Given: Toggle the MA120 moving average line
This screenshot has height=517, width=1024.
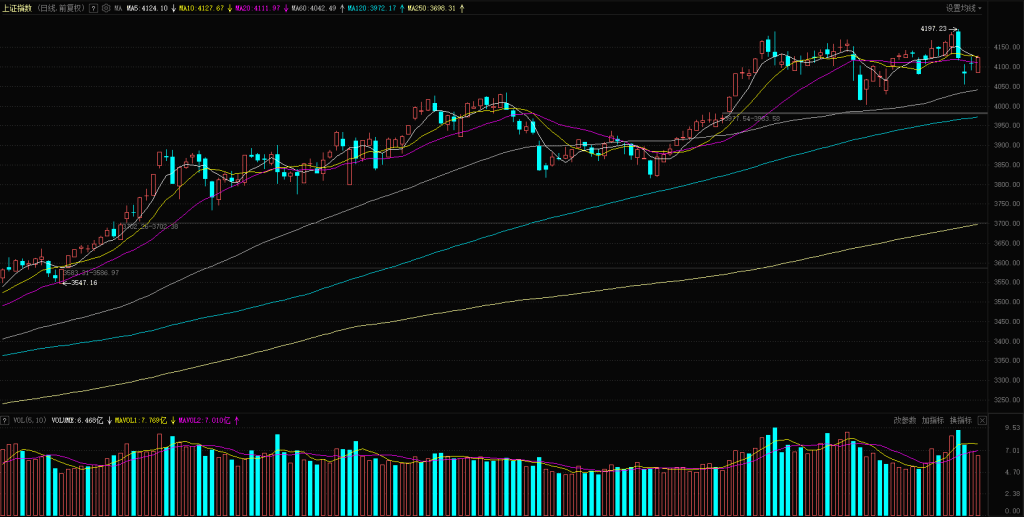Looking at the screenshot, I should click(373, 8).
